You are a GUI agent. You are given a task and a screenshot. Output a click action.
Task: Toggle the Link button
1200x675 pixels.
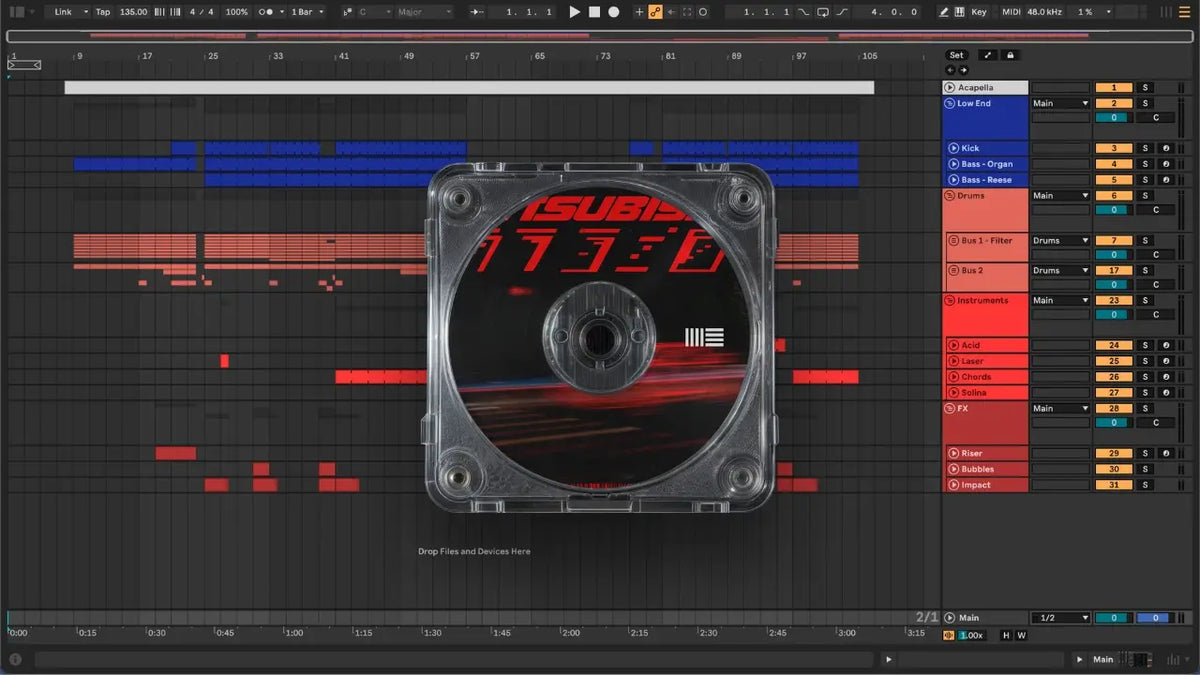[x=64, y=12]
